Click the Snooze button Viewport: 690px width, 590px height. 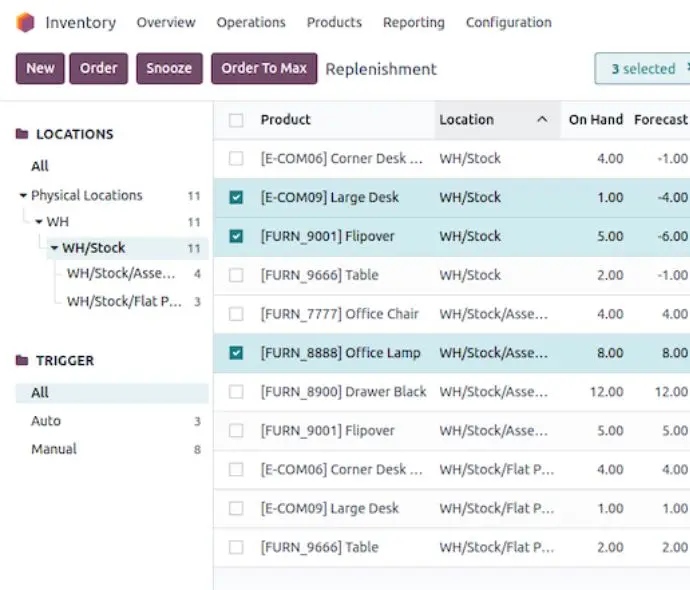tap(169, 68)
